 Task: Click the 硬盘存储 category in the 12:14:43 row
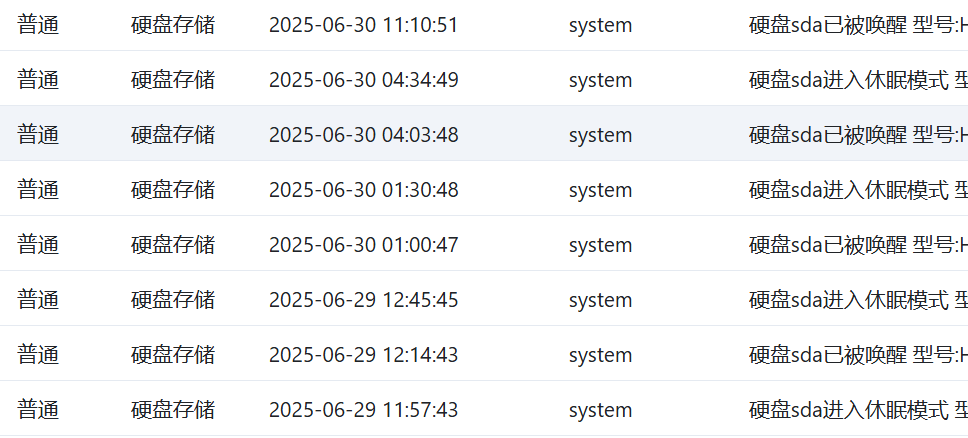173,355
